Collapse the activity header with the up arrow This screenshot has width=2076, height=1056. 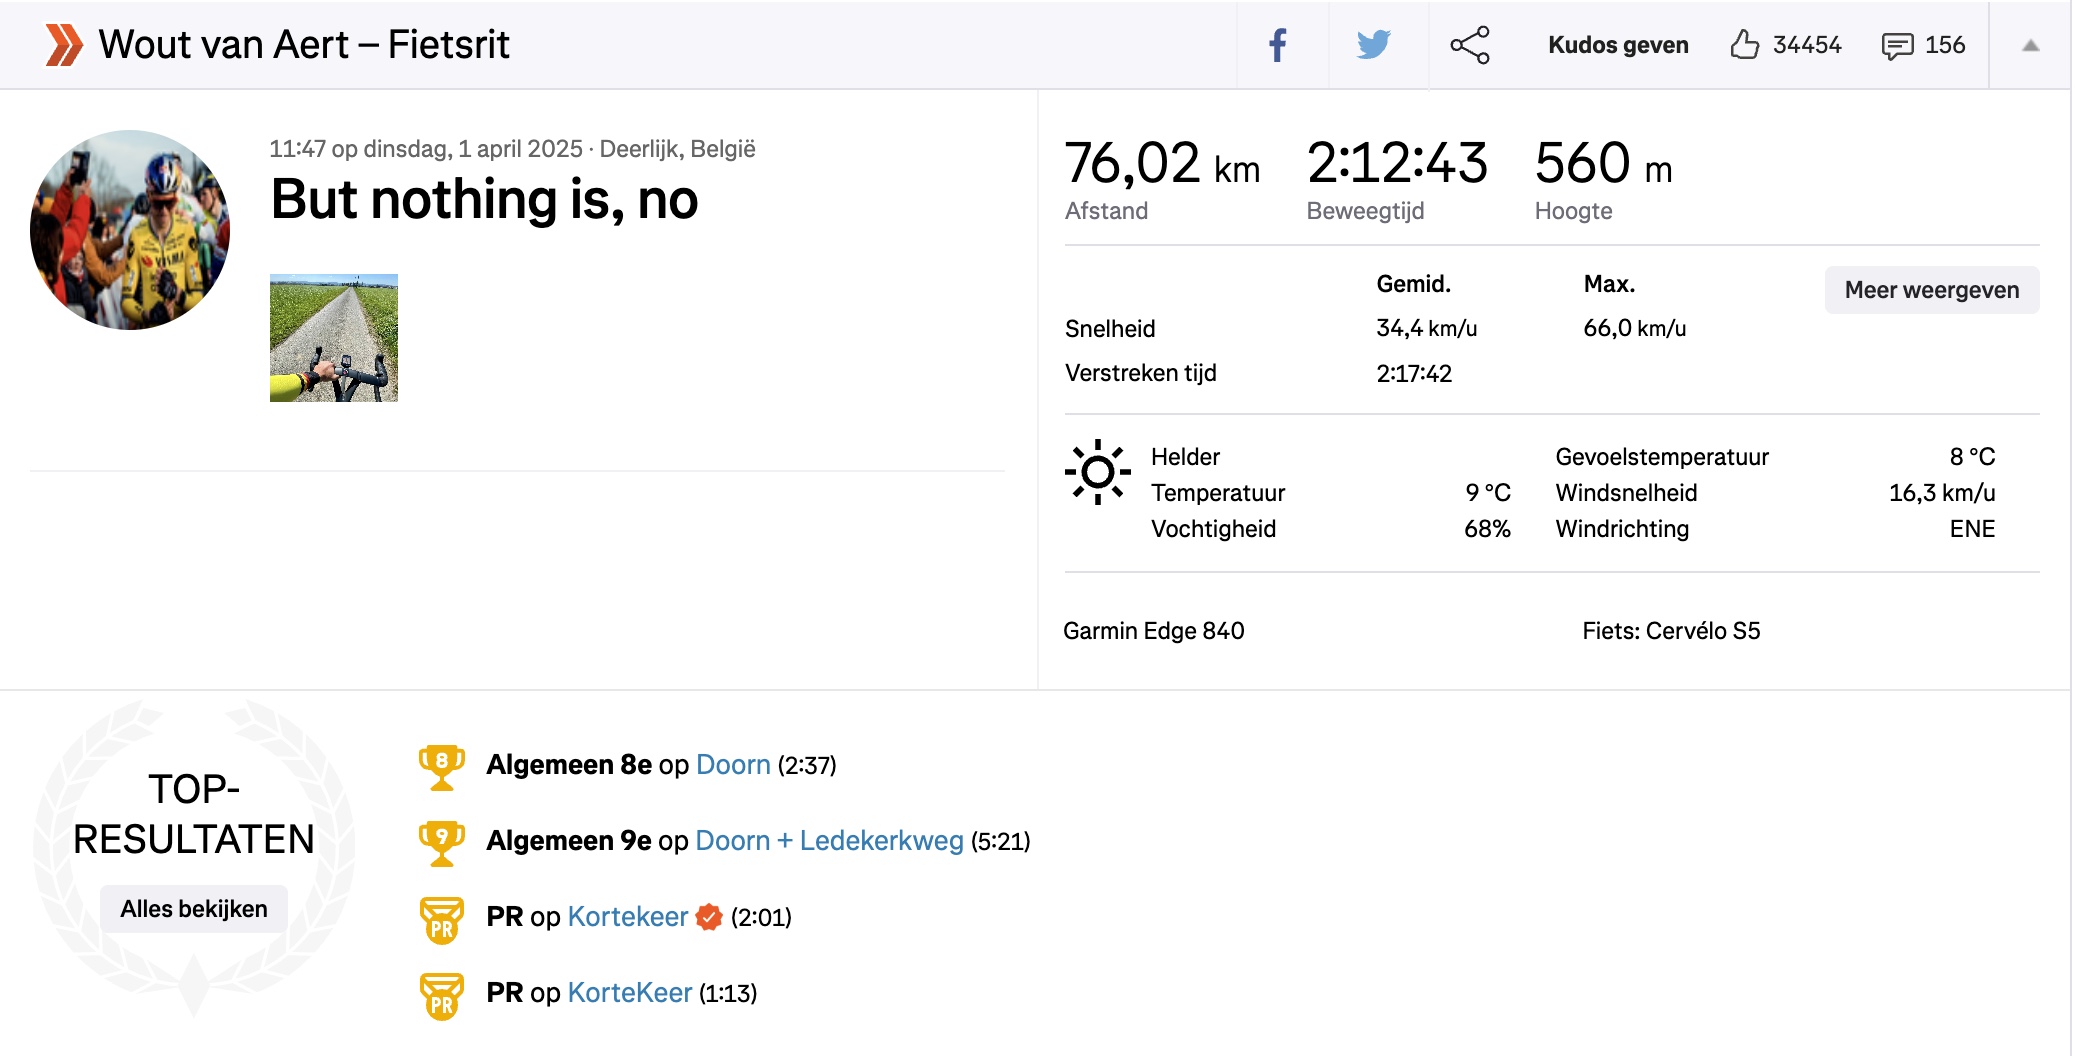coord(2030,44)
